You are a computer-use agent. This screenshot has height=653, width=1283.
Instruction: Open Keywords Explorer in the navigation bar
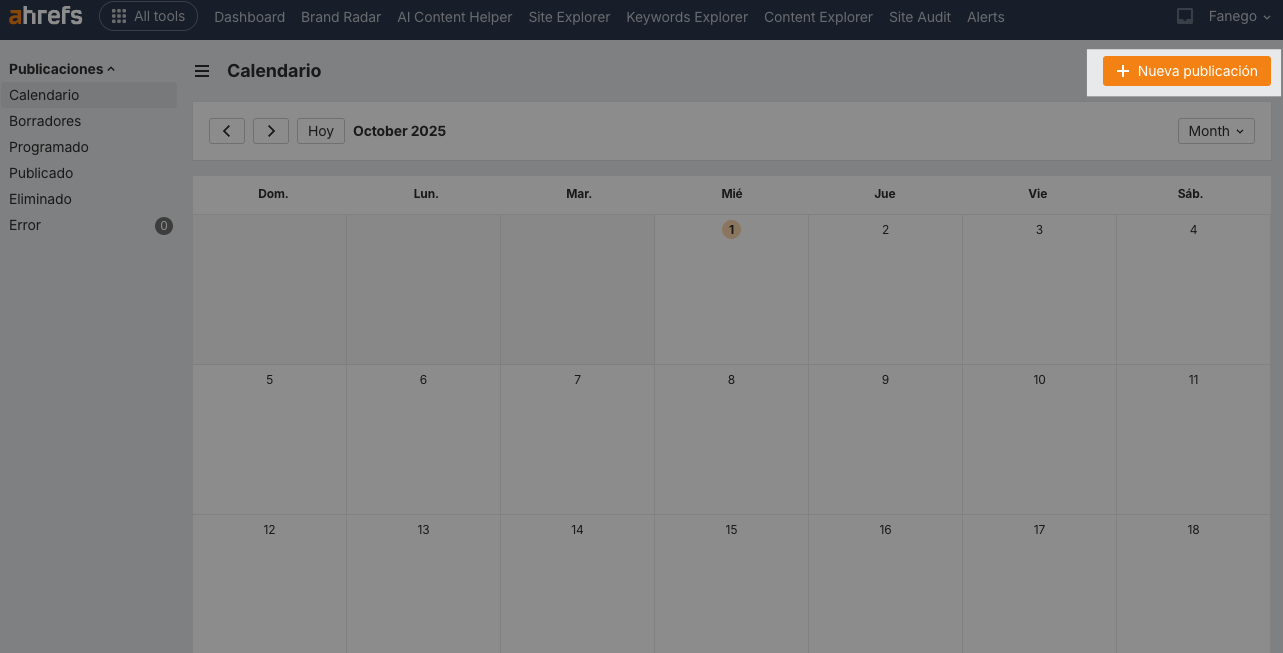coord(687,17)
